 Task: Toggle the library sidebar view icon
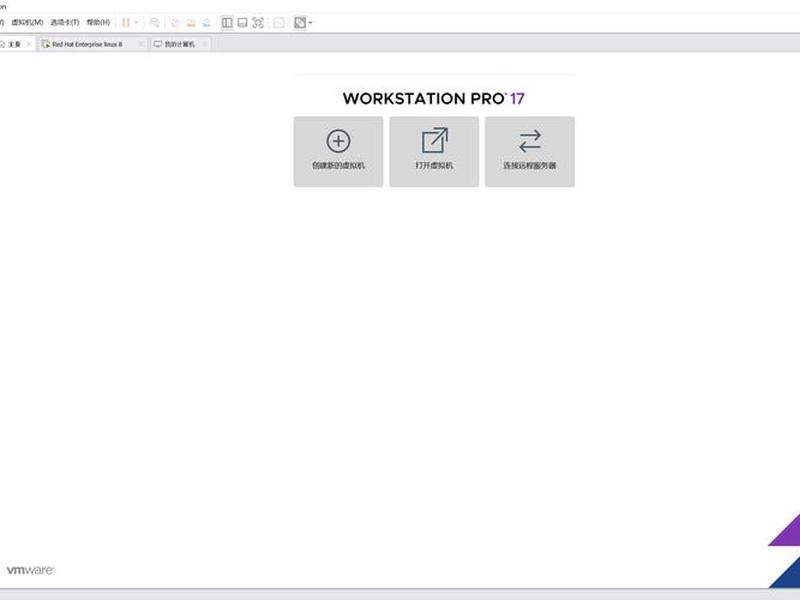point(227,22)
